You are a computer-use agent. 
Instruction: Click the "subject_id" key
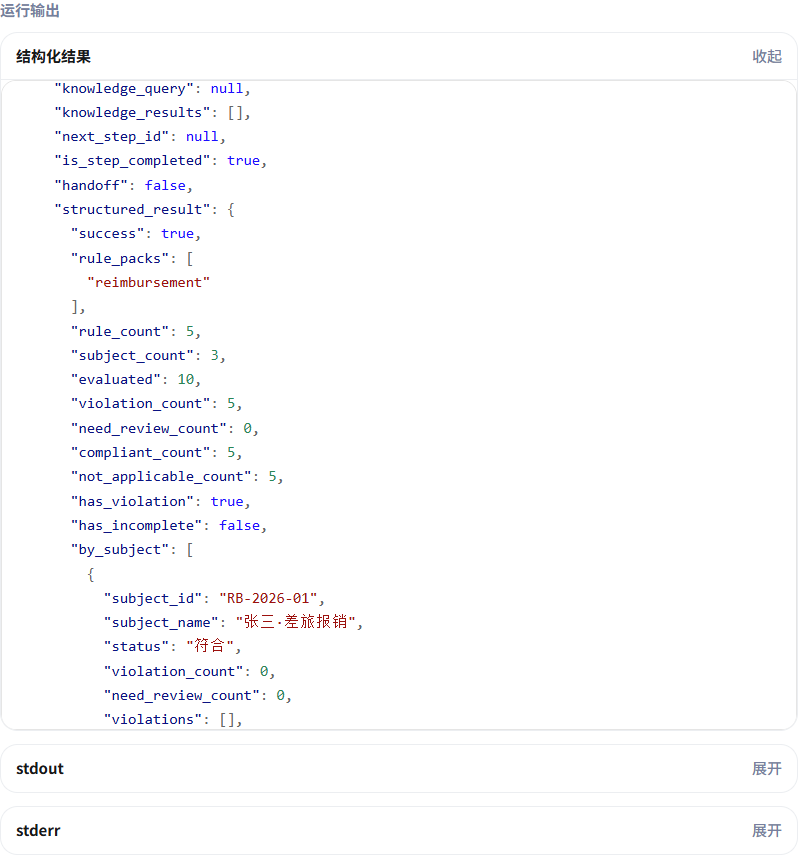153,599
